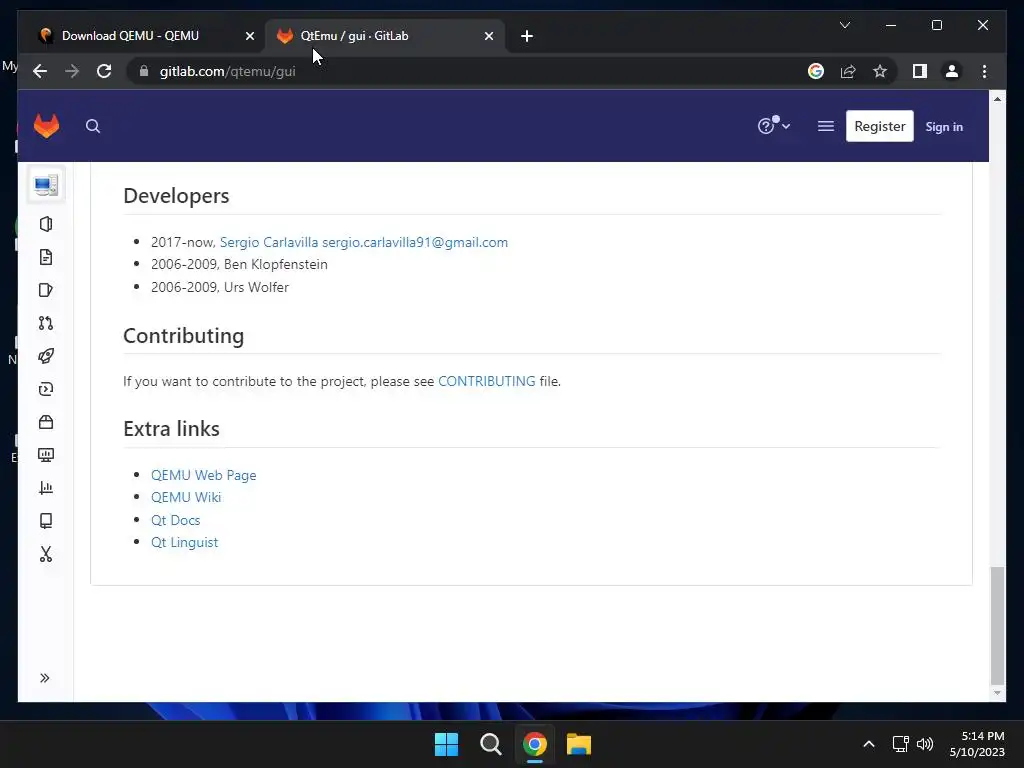Open volume tray icon
Image resolution: width=1024 pixels, height=768 pixels.
925,744
